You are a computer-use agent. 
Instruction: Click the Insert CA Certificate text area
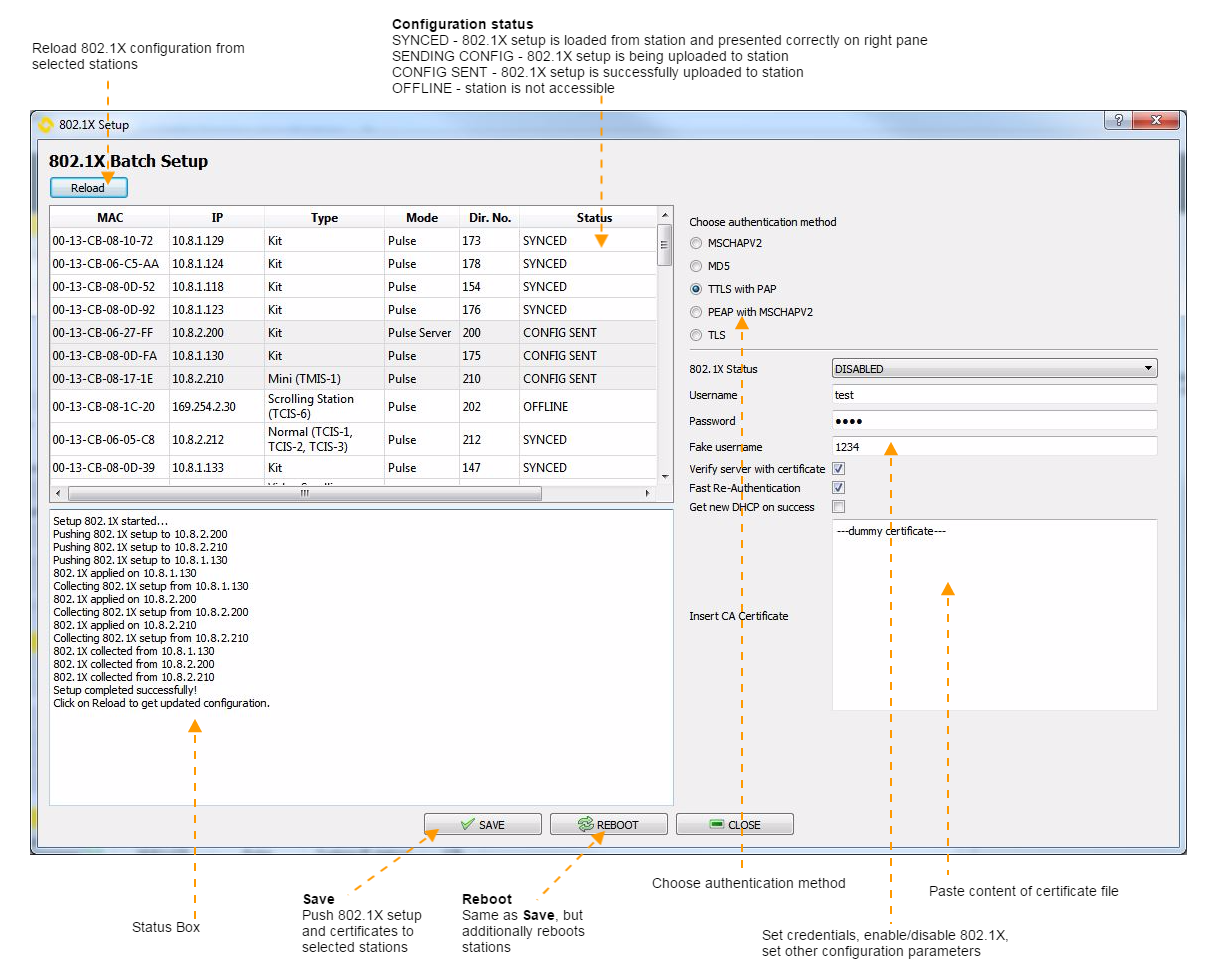pyautogui.click(x=994, y=615)
